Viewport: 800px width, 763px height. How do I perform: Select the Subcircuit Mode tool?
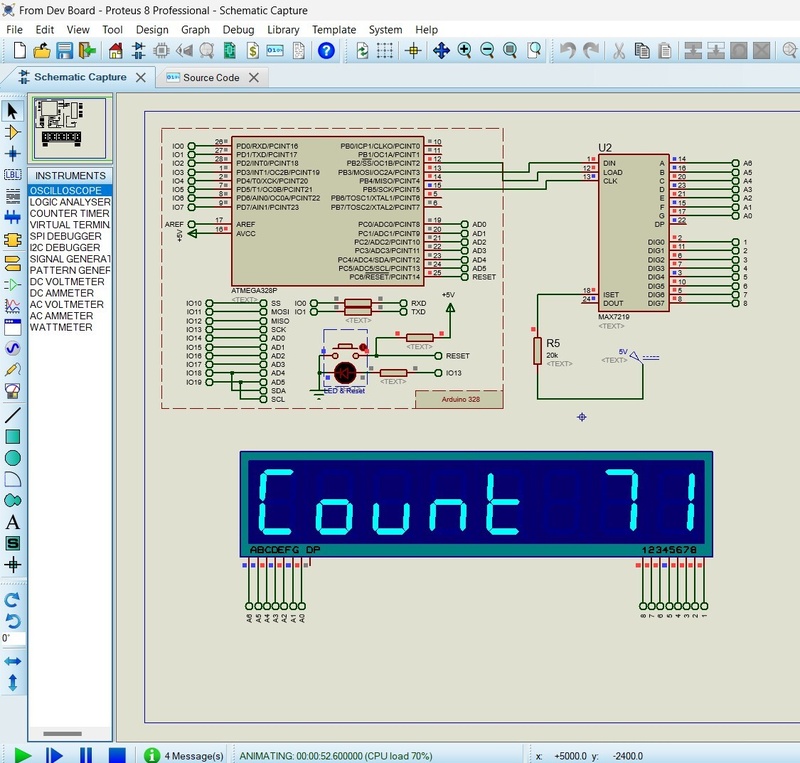tap(13, 240)
